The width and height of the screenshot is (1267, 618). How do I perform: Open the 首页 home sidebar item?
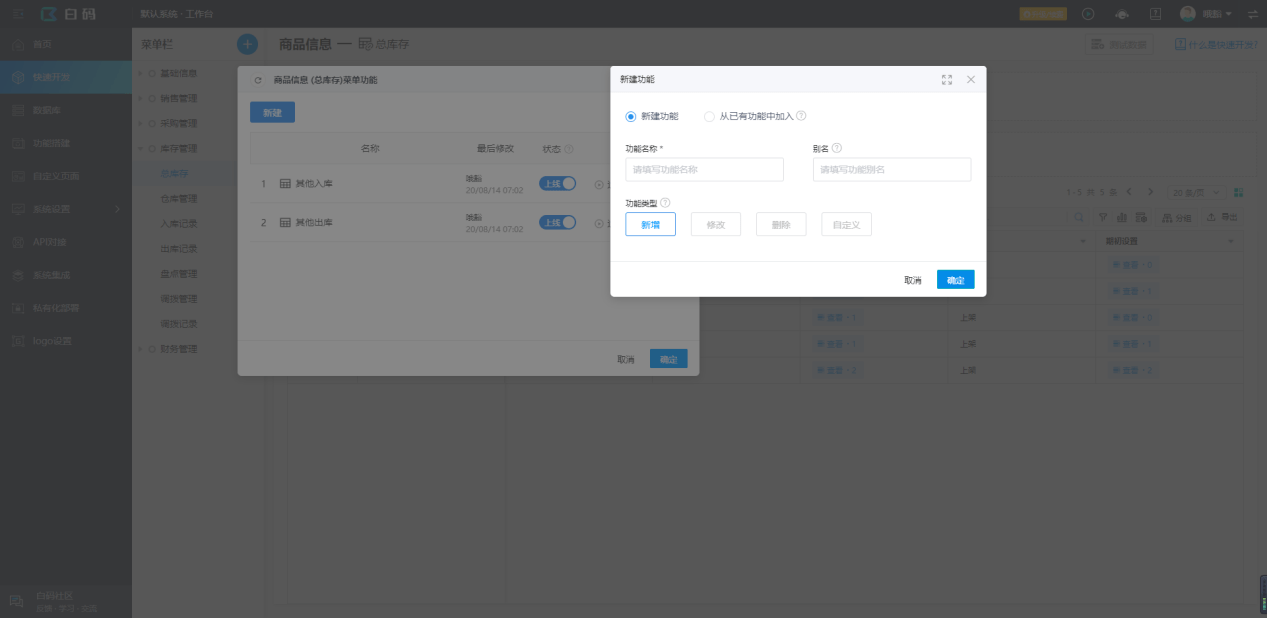66,44
